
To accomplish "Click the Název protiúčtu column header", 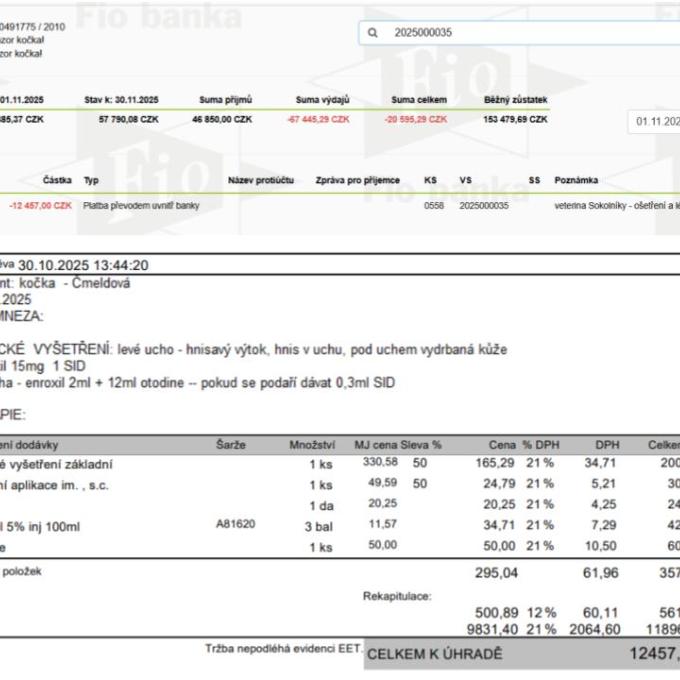I will (x=260, y=180).
